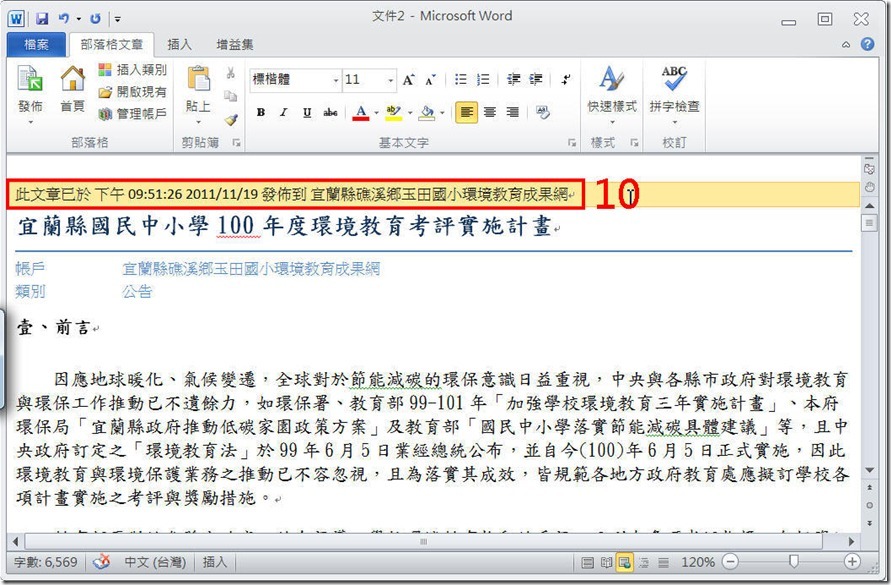891x585 pixels.
Task: Click 開啟現有 (Open Existing) button
Action: pyautogui.click(x=132, y=92)
